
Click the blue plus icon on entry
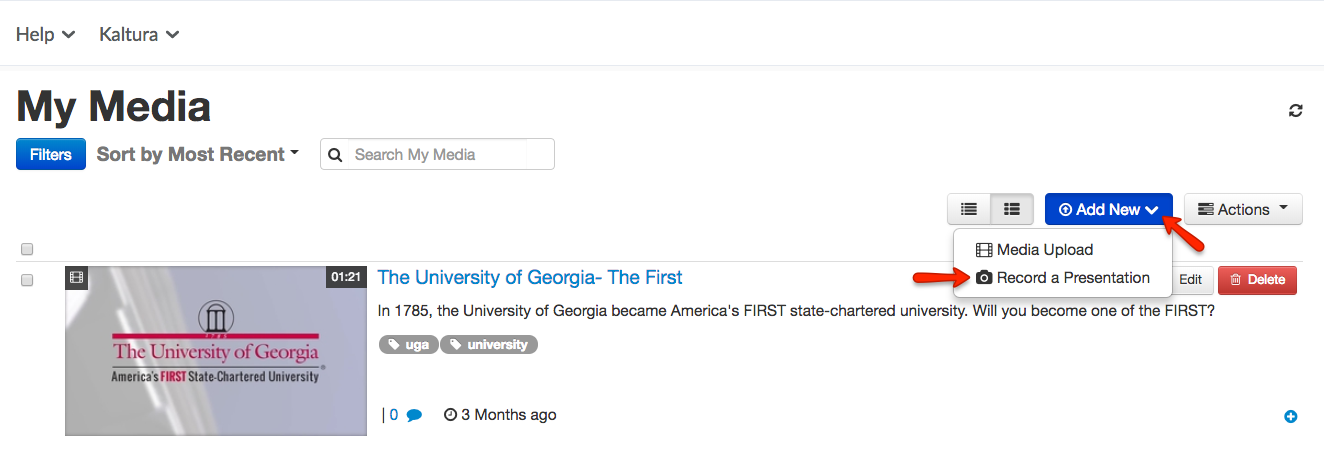tap(1290, 416)
